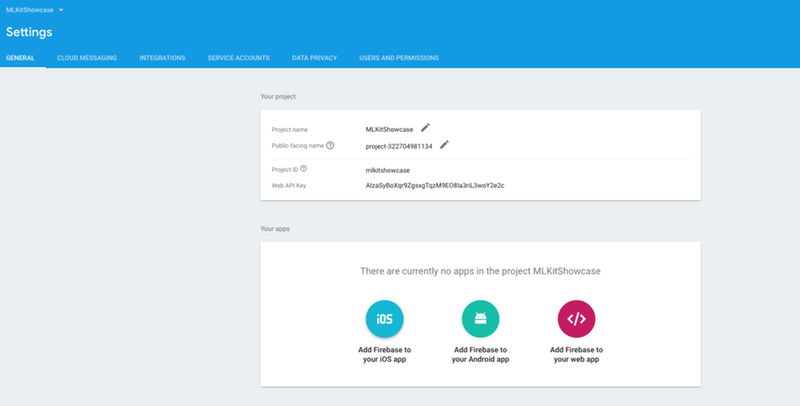The width and height of the screenshot is (800, 406).
Task: Select the Service Accounts tab
Action: tap(238, 58)
